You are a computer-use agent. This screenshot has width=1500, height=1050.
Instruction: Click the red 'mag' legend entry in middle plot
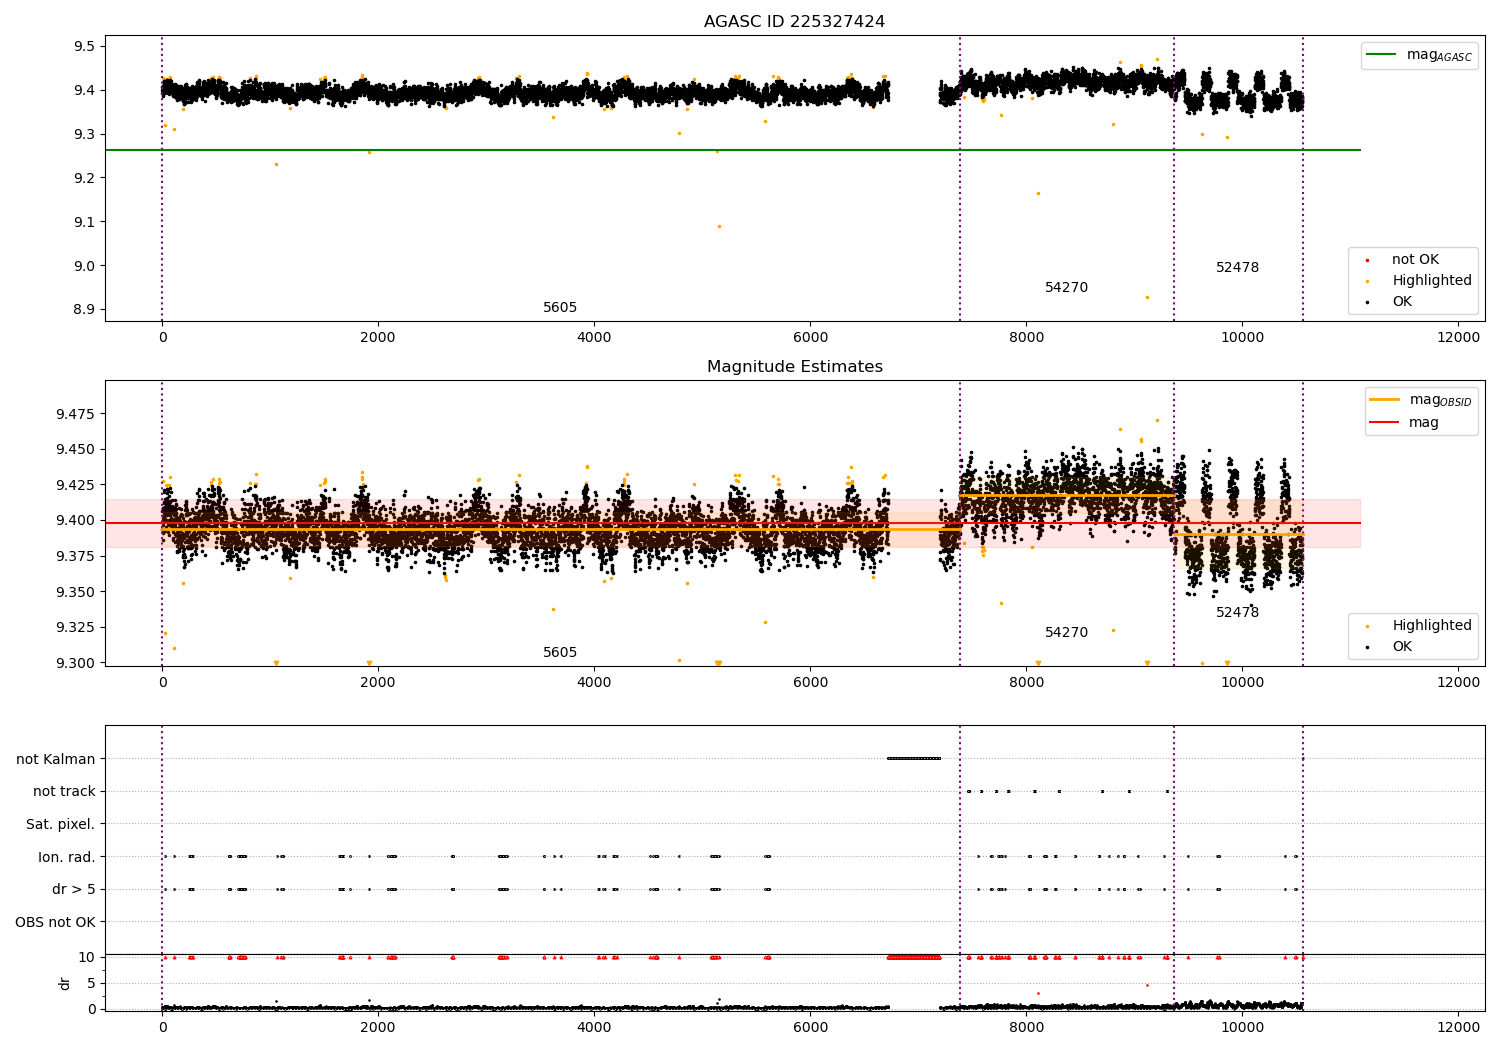[1404, 422]
